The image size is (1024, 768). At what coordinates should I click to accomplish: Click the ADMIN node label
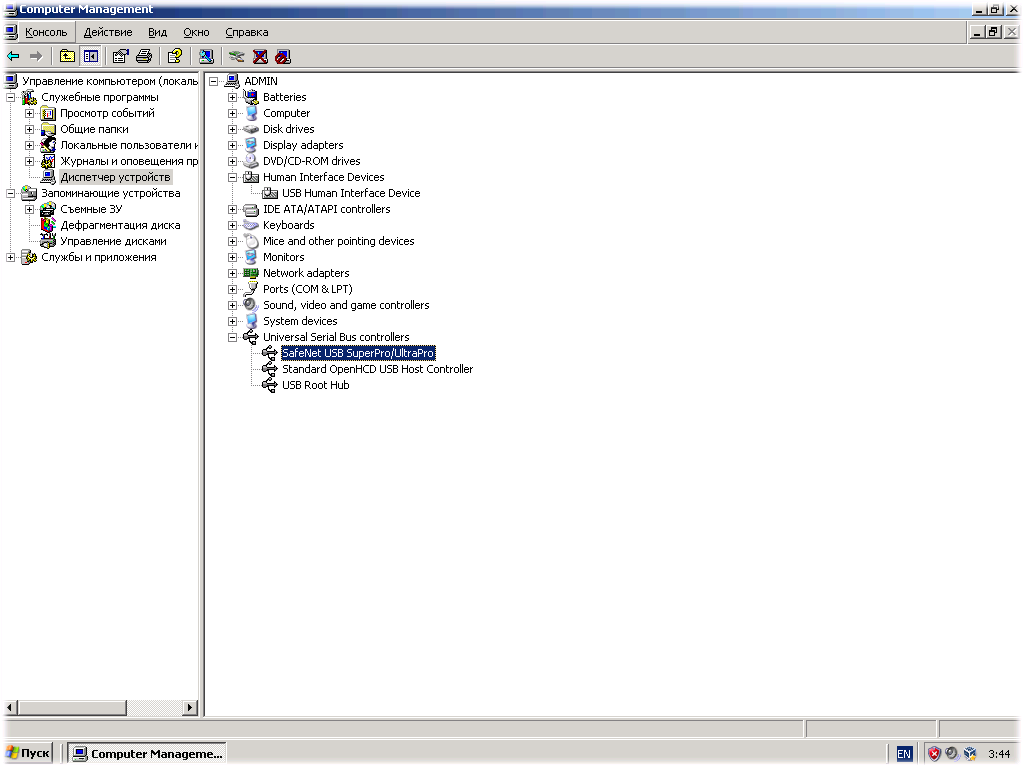coord(261,81)
